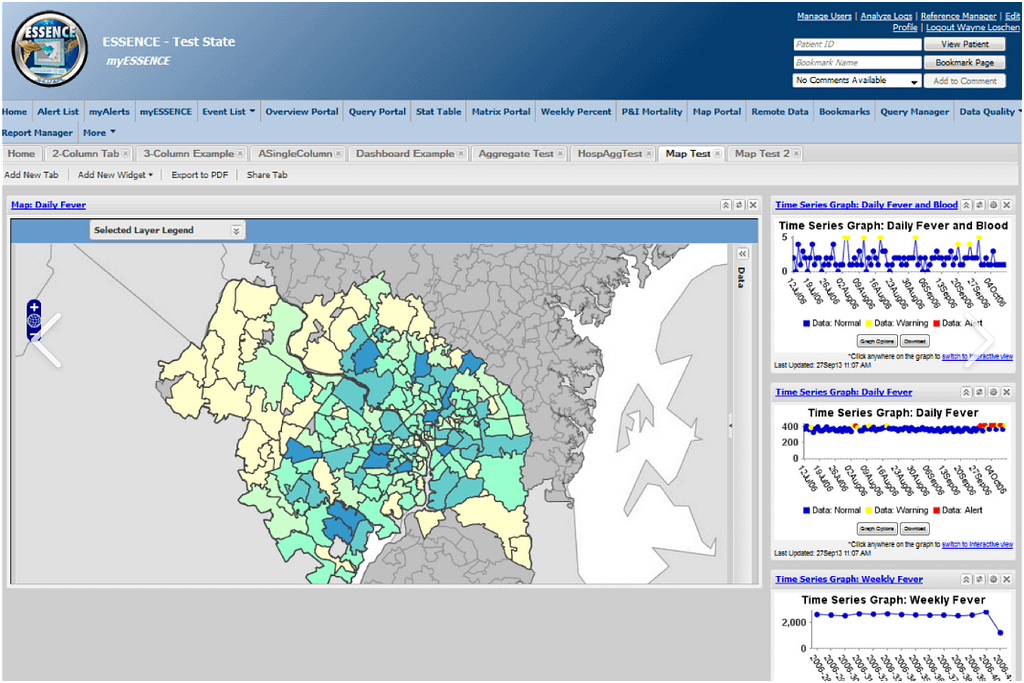Image resolution: width=1024 pixels, height=683 pixels.
Task: Collapse the Map: Daily Fever widget
Action: pos(724,205)
